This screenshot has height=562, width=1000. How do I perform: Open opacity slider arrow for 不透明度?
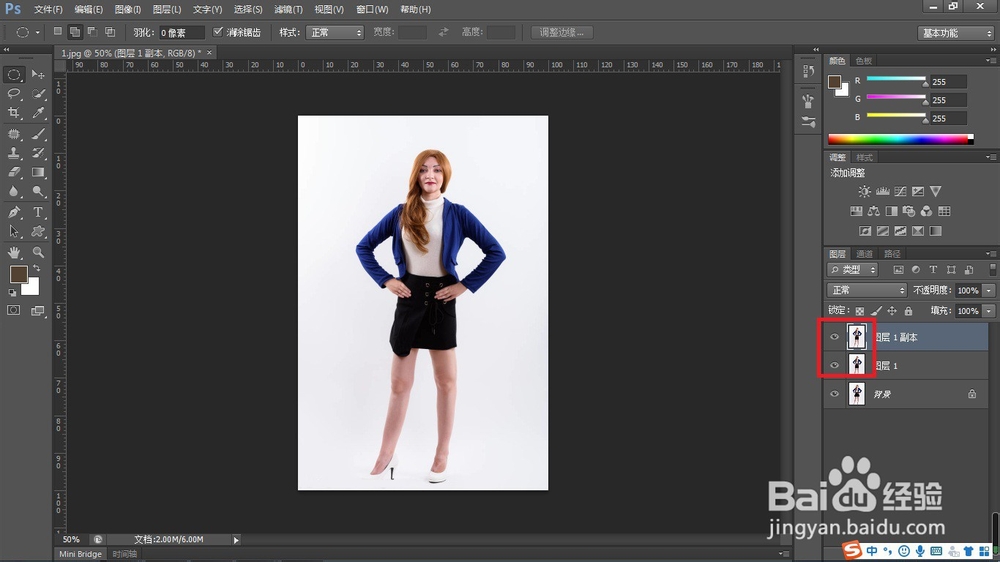(x=989, y=290)
